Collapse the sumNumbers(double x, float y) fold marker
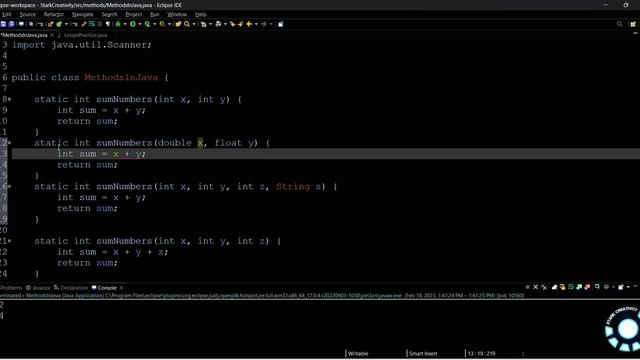 click(9, 143)
